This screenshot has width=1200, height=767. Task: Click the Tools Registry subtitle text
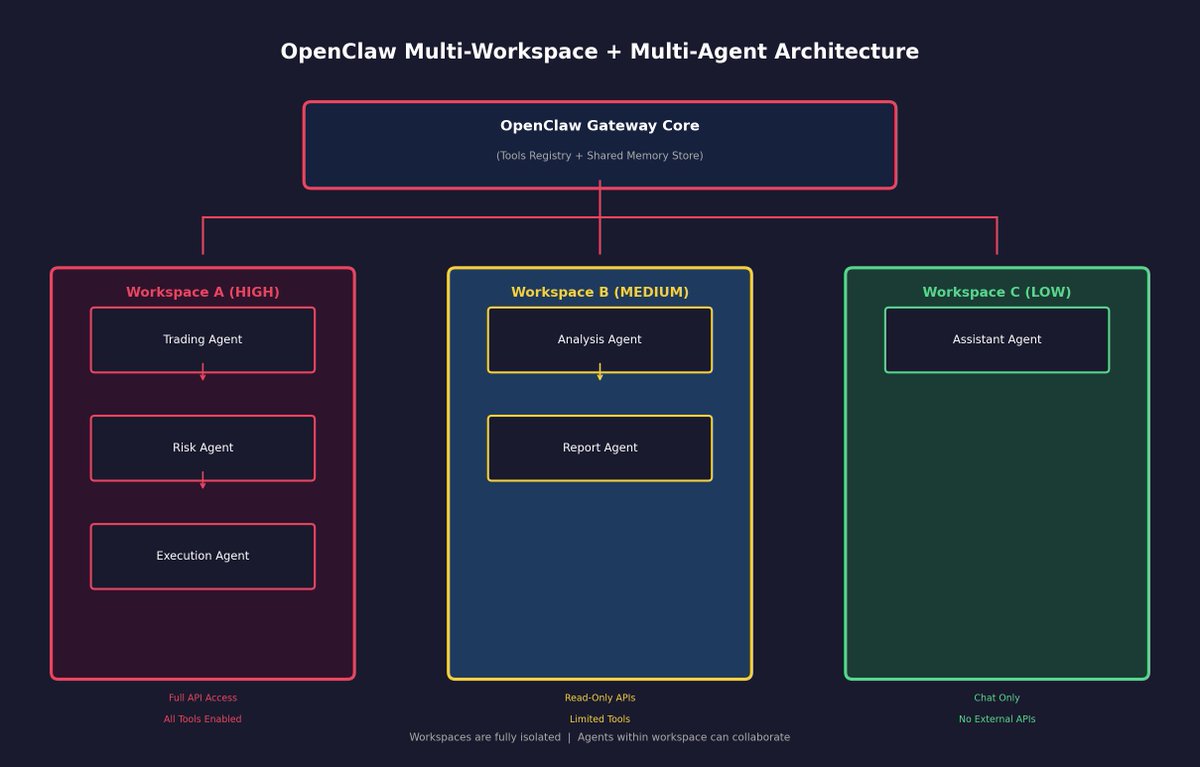click(599, 156)
